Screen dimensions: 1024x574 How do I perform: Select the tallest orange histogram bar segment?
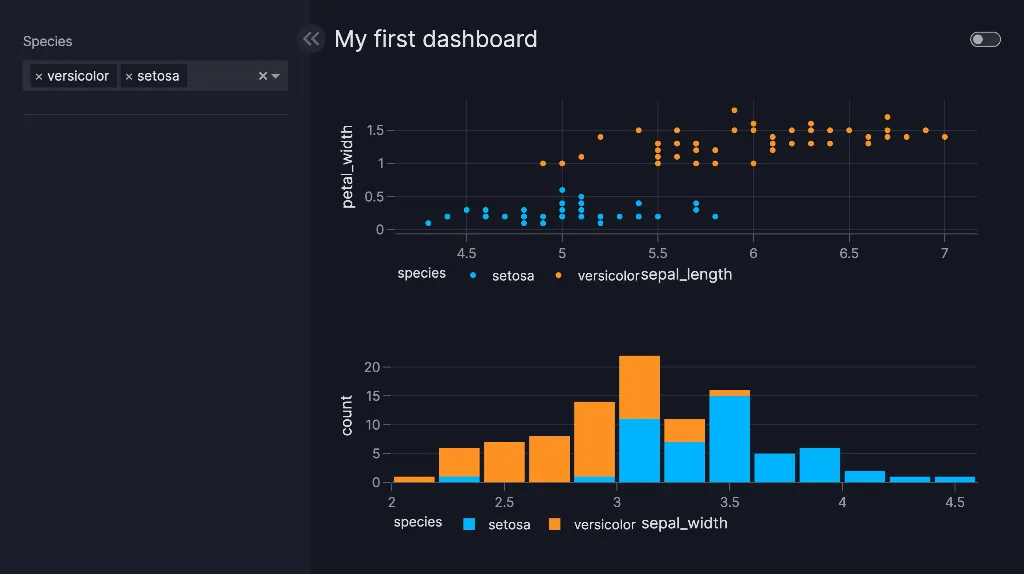(x=594, y=439)
